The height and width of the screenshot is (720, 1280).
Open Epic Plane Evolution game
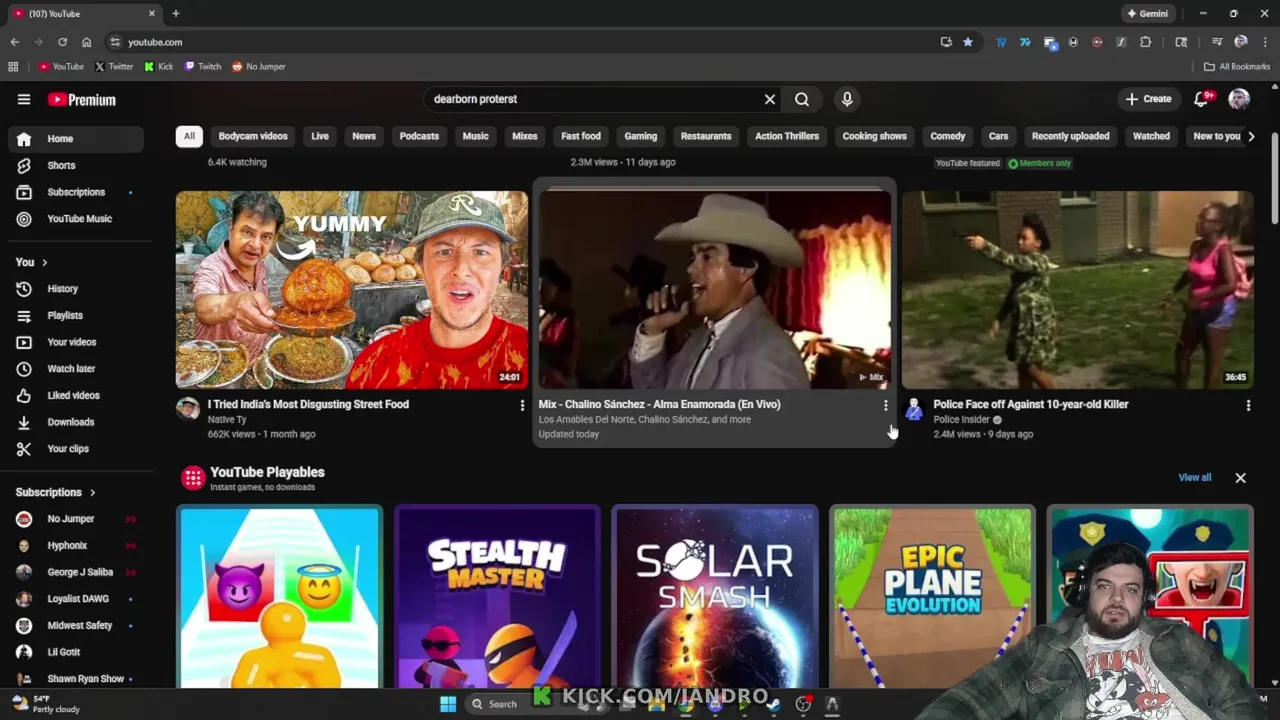pos(932,597)
